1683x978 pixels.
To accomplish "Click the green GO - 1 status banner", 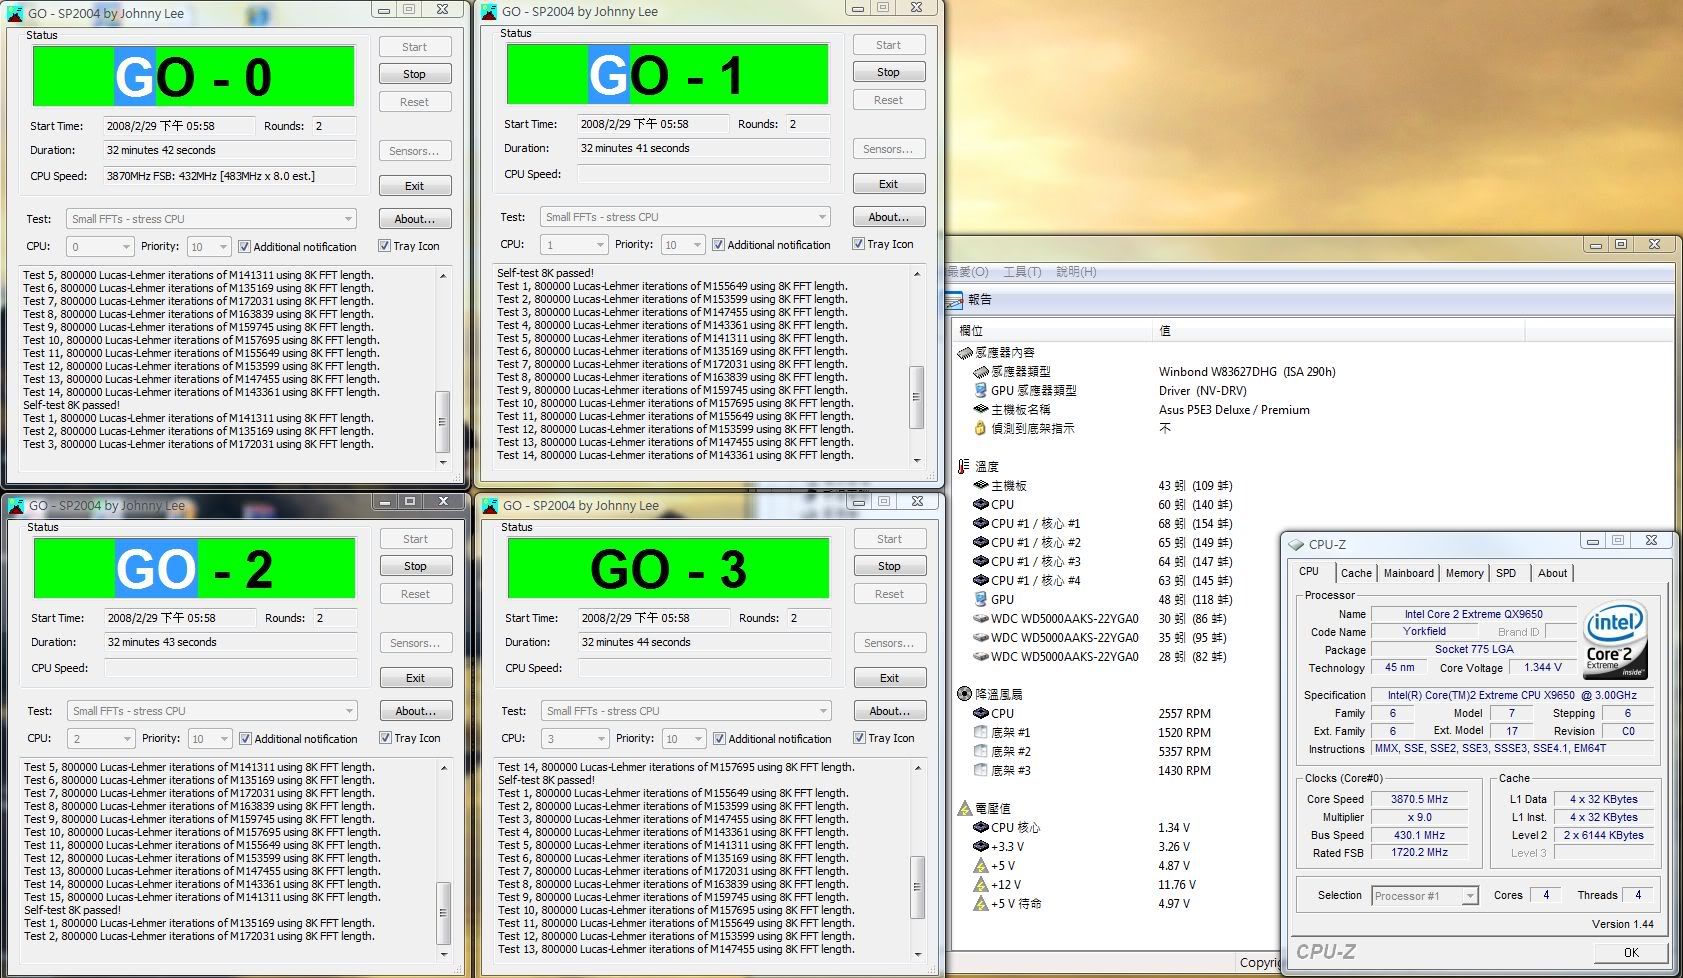I will (x=667, y=75).
